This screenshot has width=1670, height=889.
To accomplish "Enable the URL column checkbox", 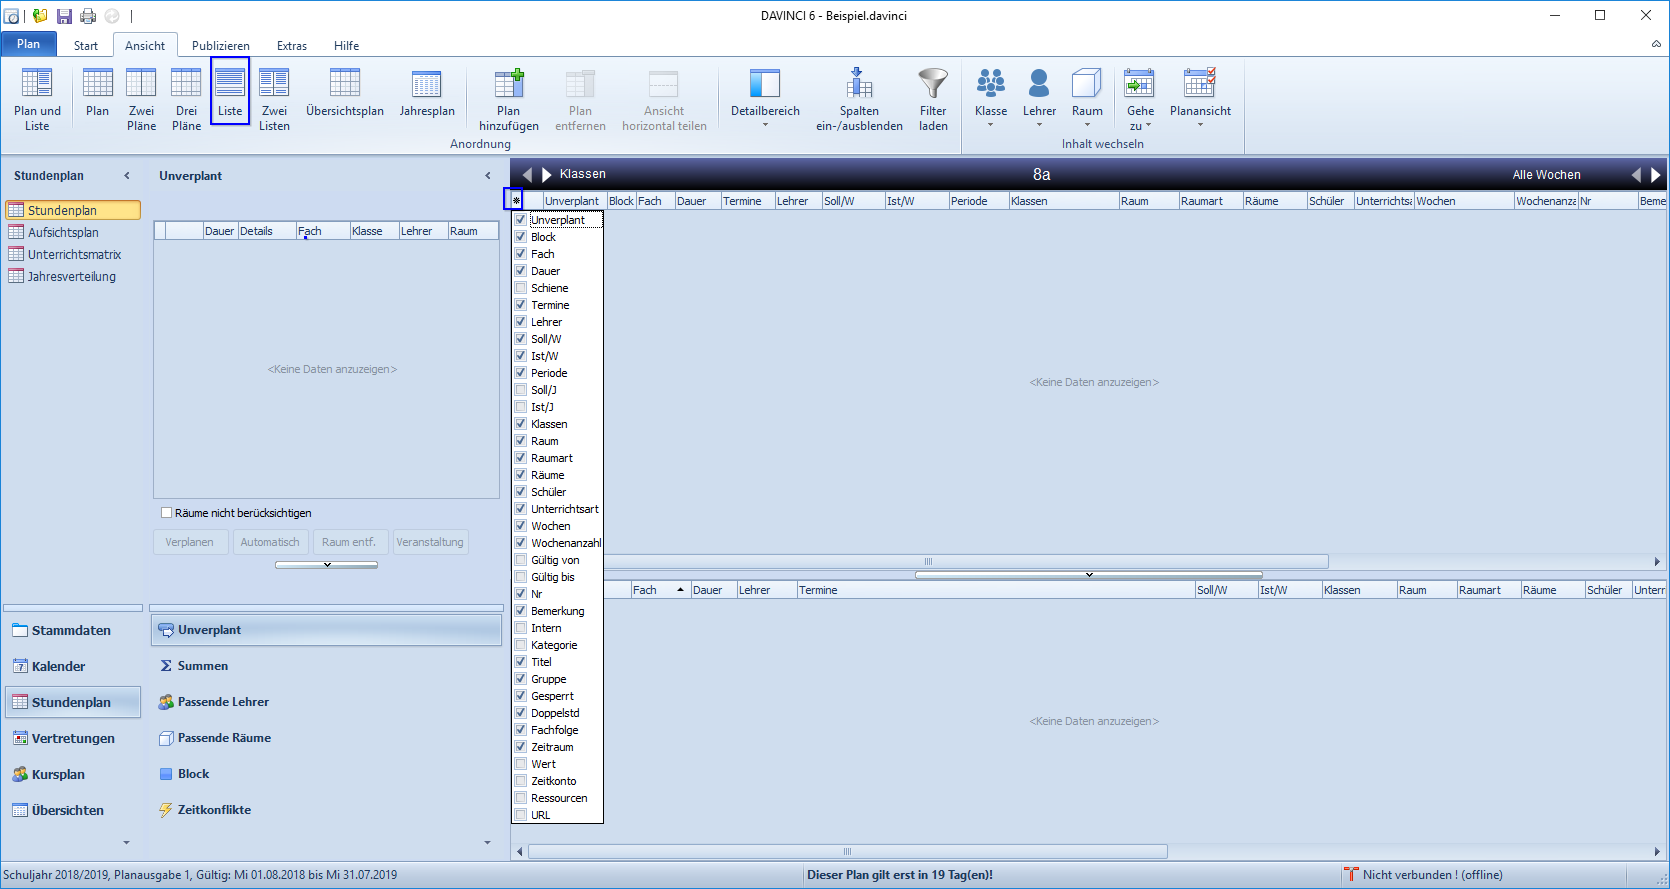I will 520,815.
